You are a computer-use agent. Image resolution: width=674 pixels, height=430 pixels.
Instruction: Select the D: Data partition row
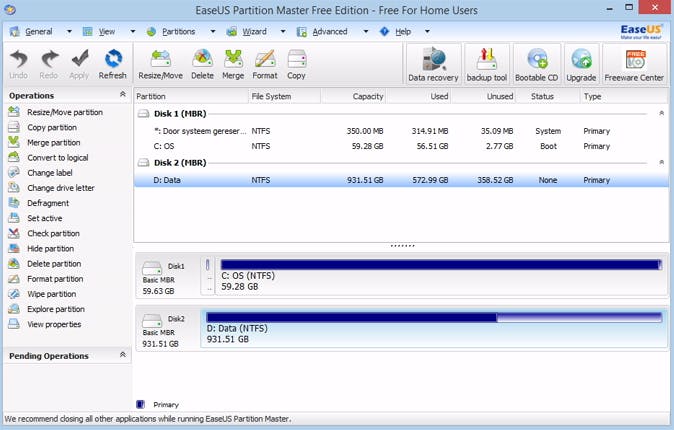tap(401, 180)
